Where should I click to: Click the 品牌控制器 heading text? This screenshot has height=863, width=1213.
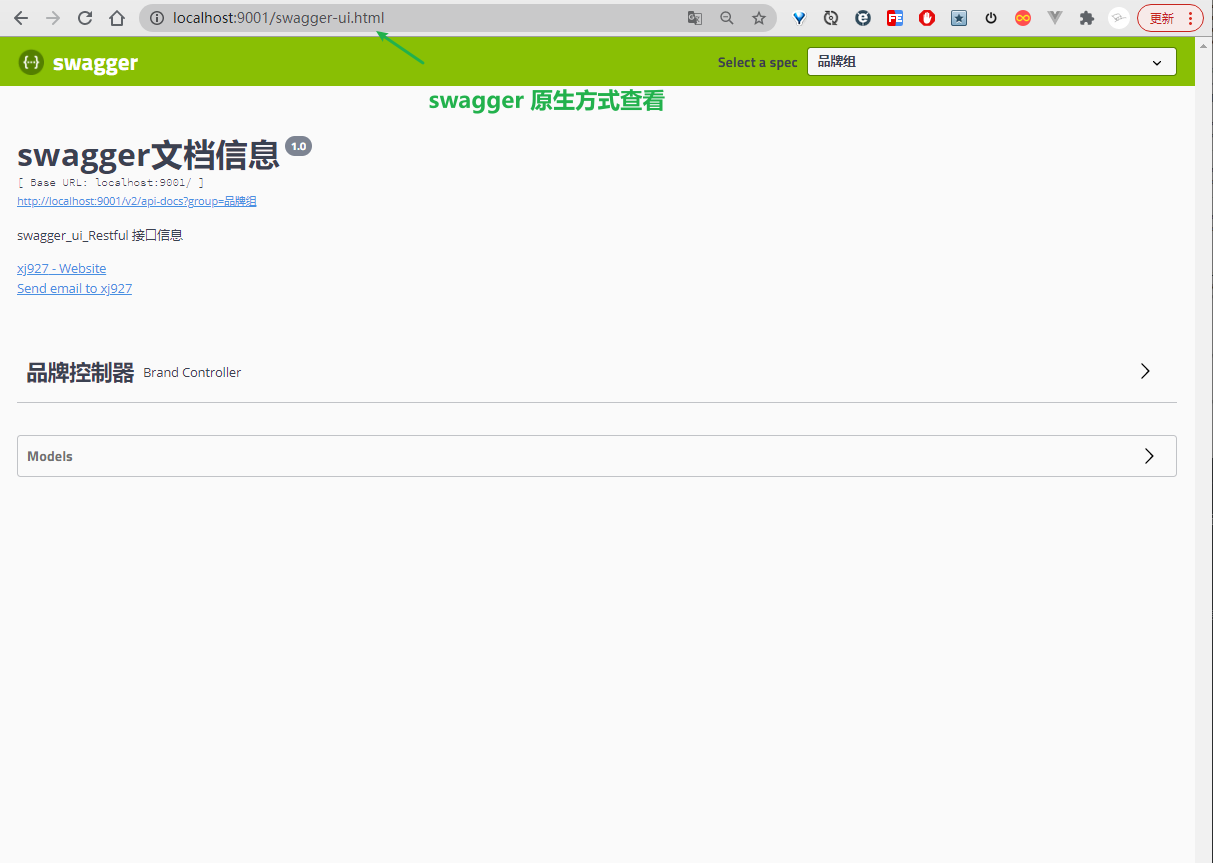click(x=80, y=373)
